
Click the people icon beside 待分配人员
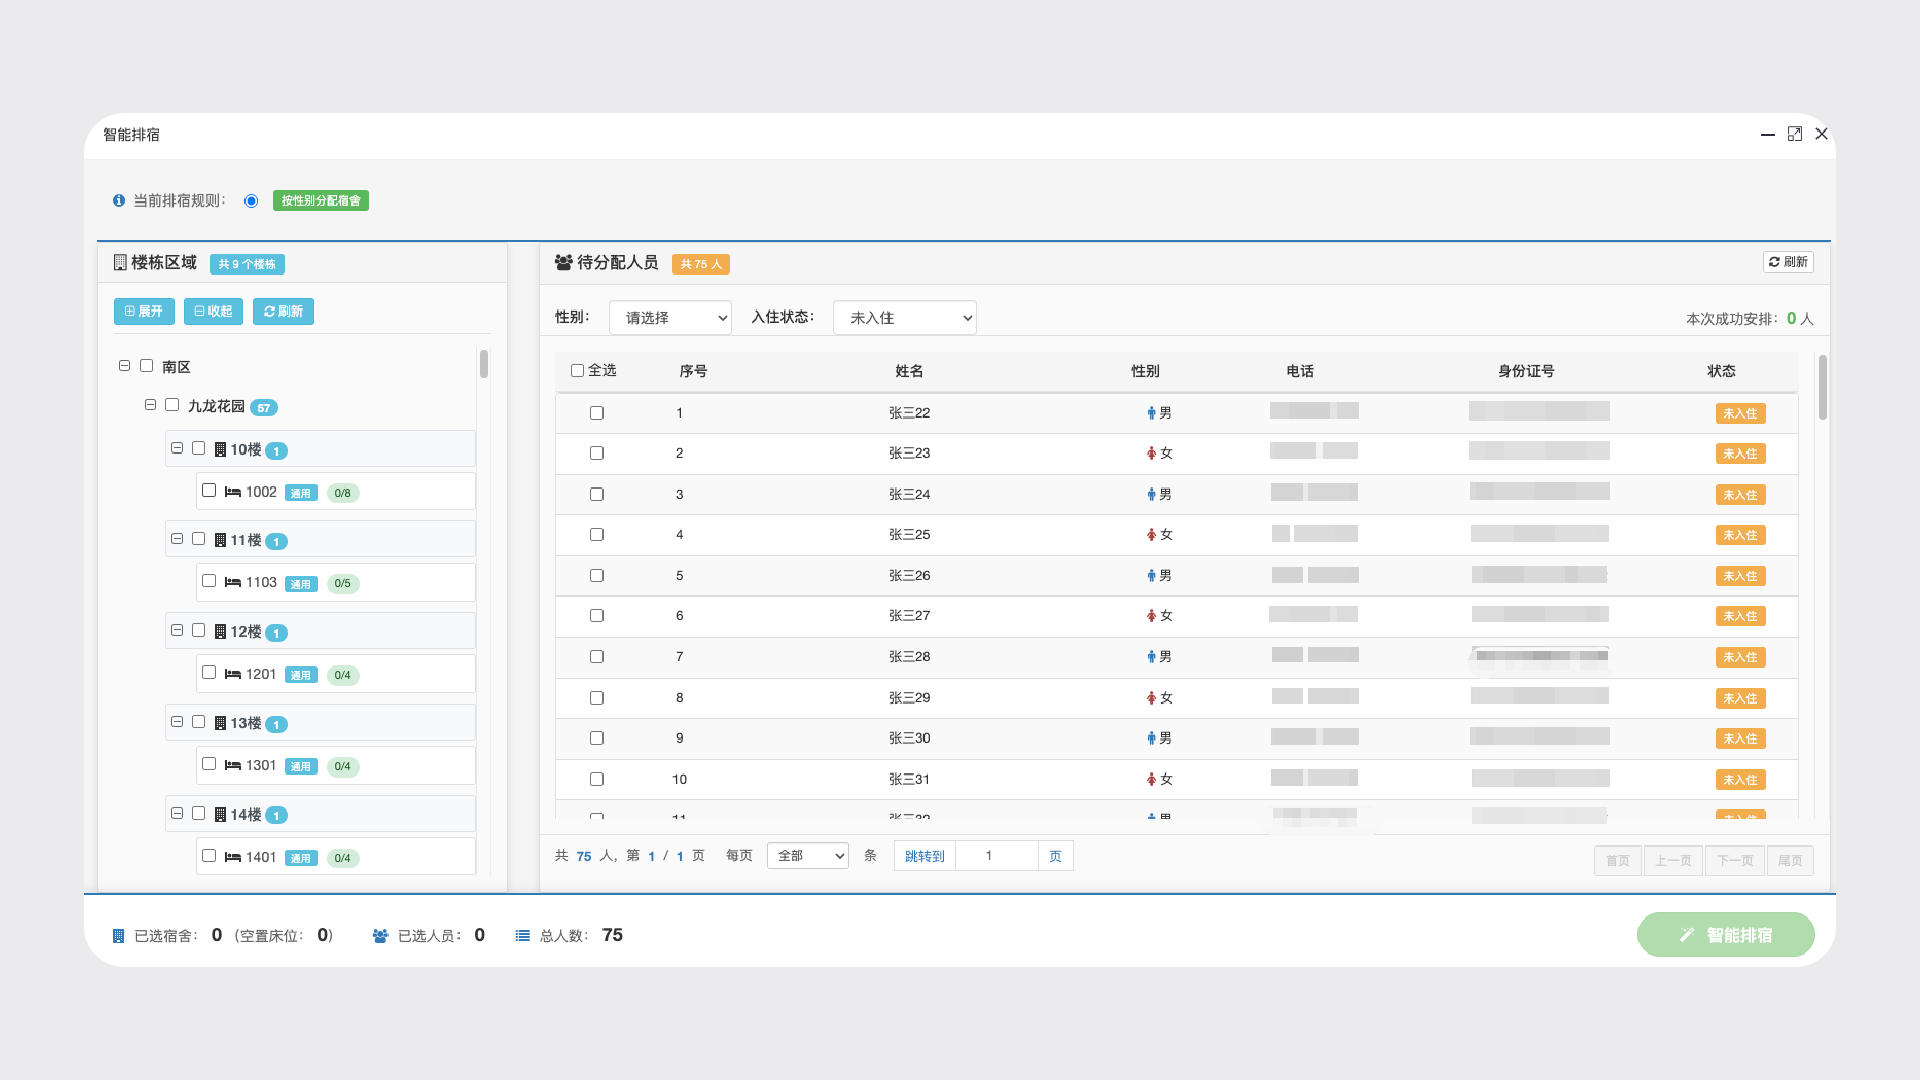pyautogui.click(x=564, y=262)
